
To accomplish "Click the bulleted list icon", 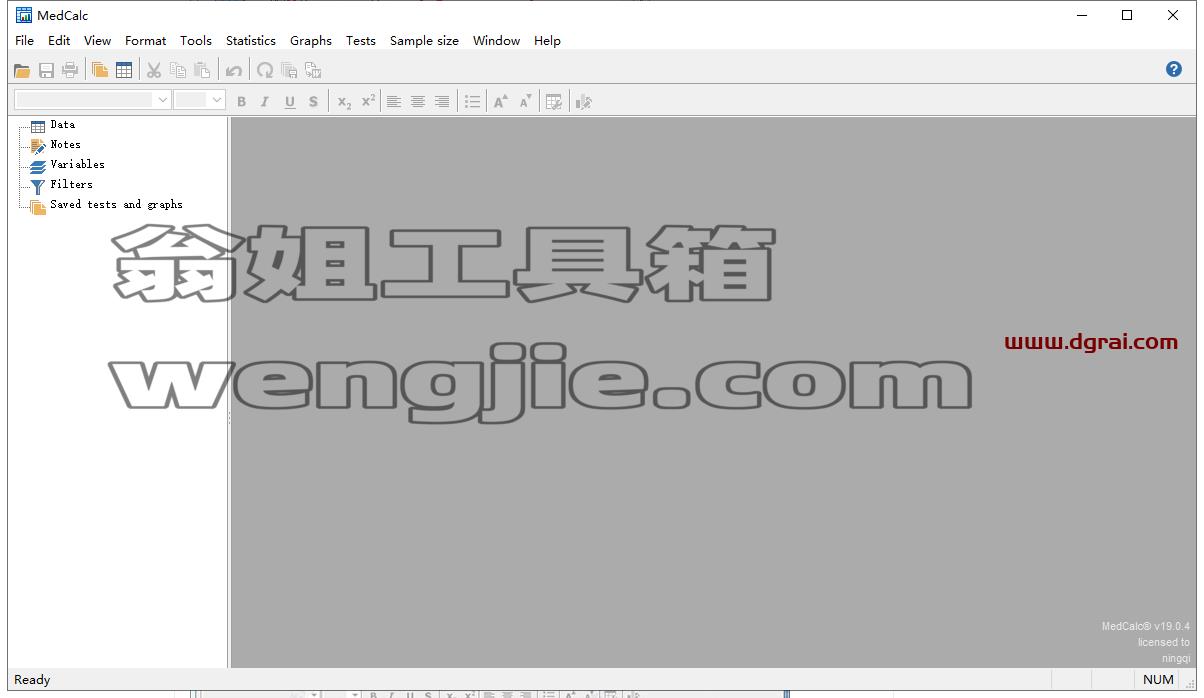I will [473, 101].
